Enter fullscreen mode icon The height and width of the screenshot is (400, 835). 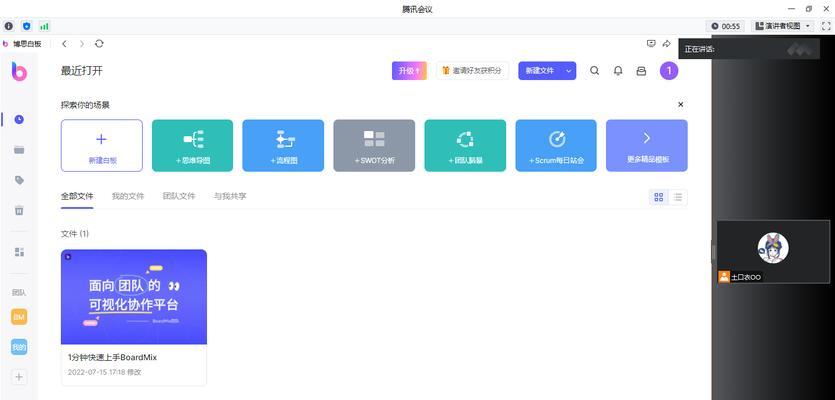click(826, 26)
